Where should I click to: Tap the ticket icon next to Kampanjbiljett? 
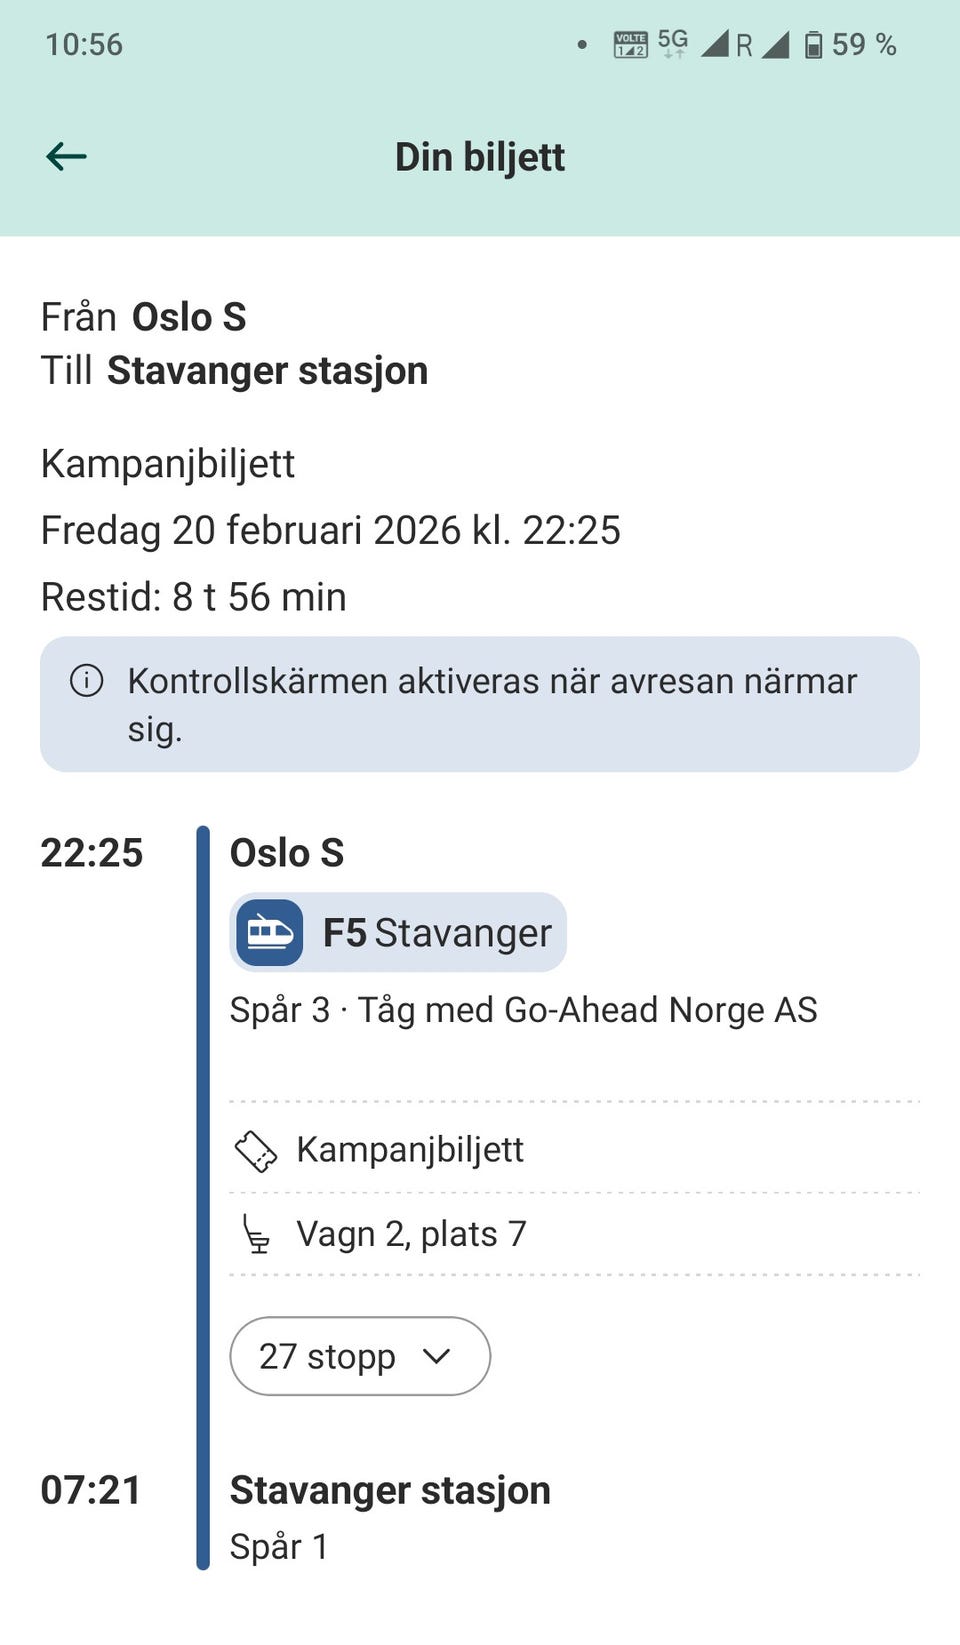[255, 1150]
